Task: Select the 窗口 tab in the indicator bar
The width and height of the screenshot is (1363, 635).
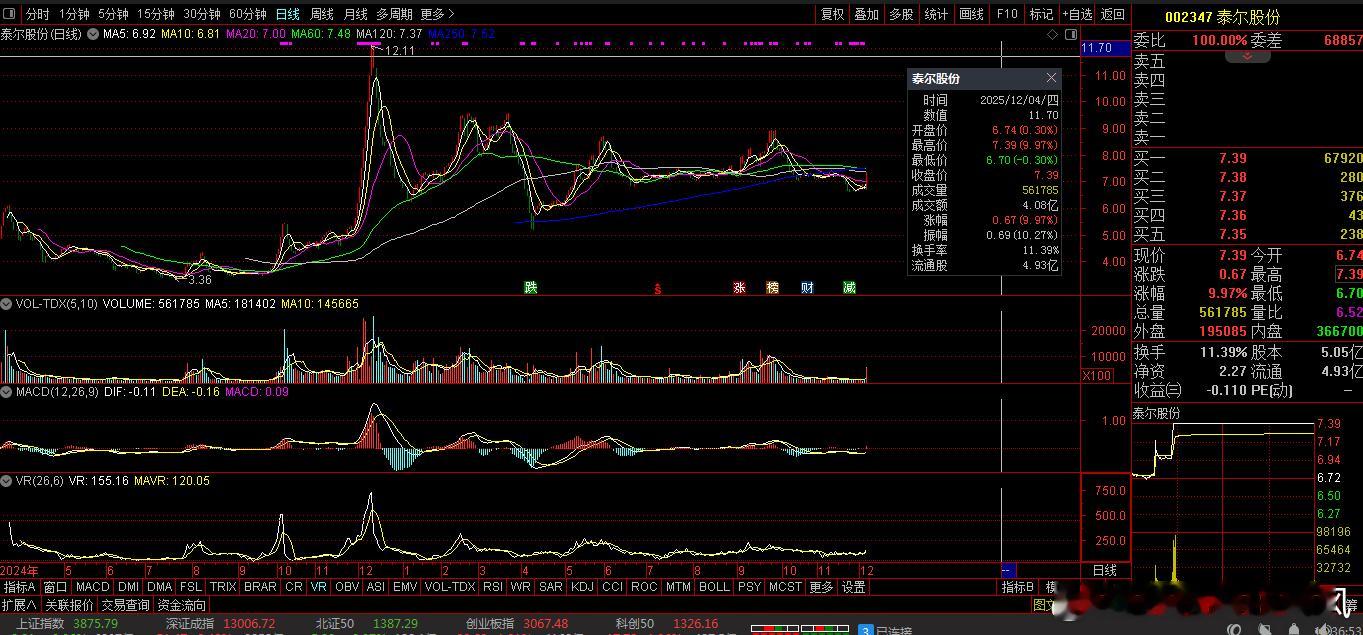Action: click(x=55, y=587)
